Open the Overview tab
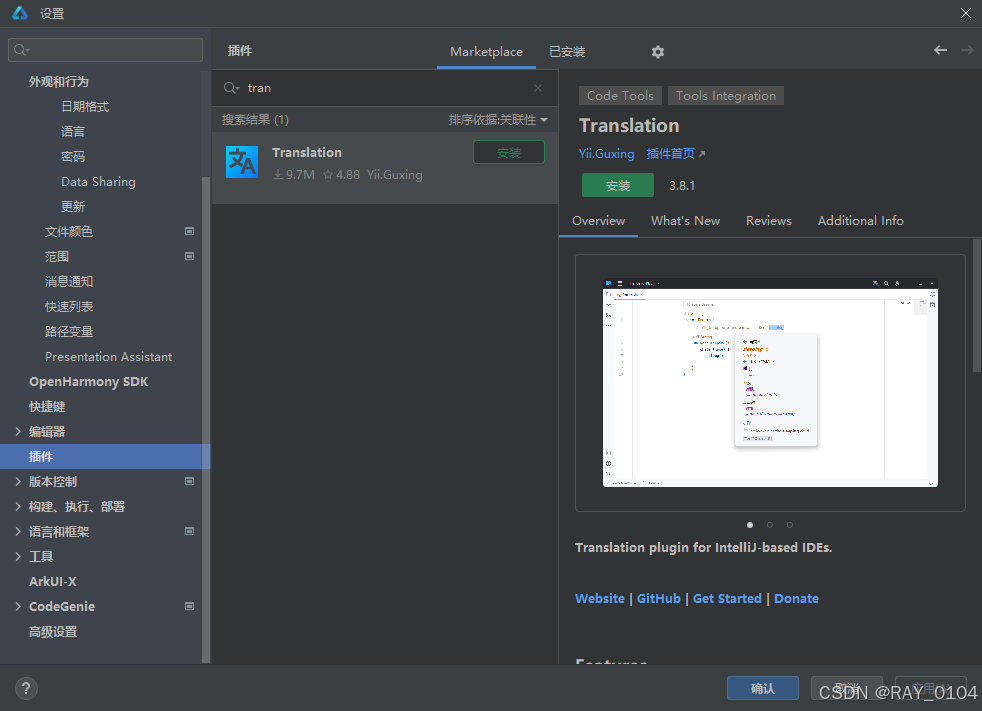This screenshot has width=982, height=711. tap(598, 221)
